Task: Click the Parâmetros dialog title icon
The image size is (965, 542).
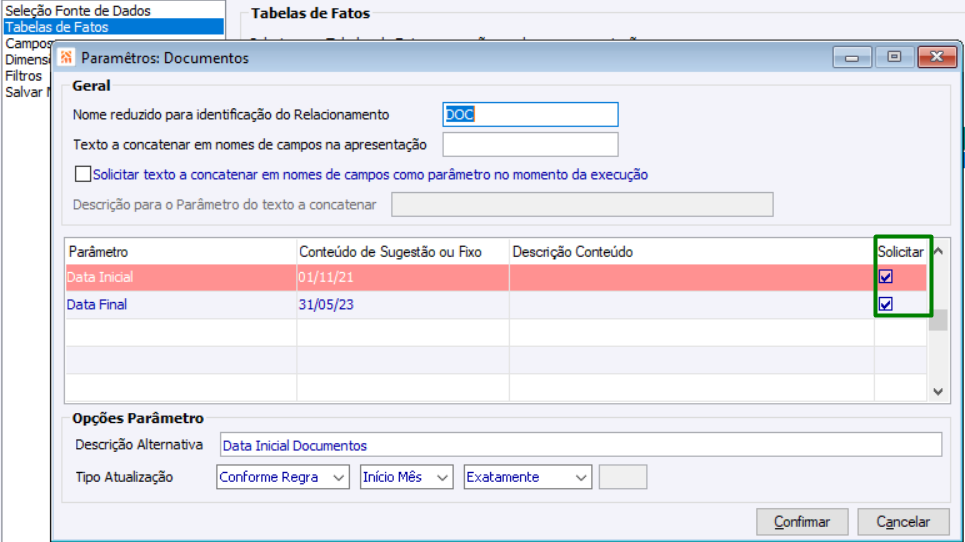Action: [x=67, y=58]
